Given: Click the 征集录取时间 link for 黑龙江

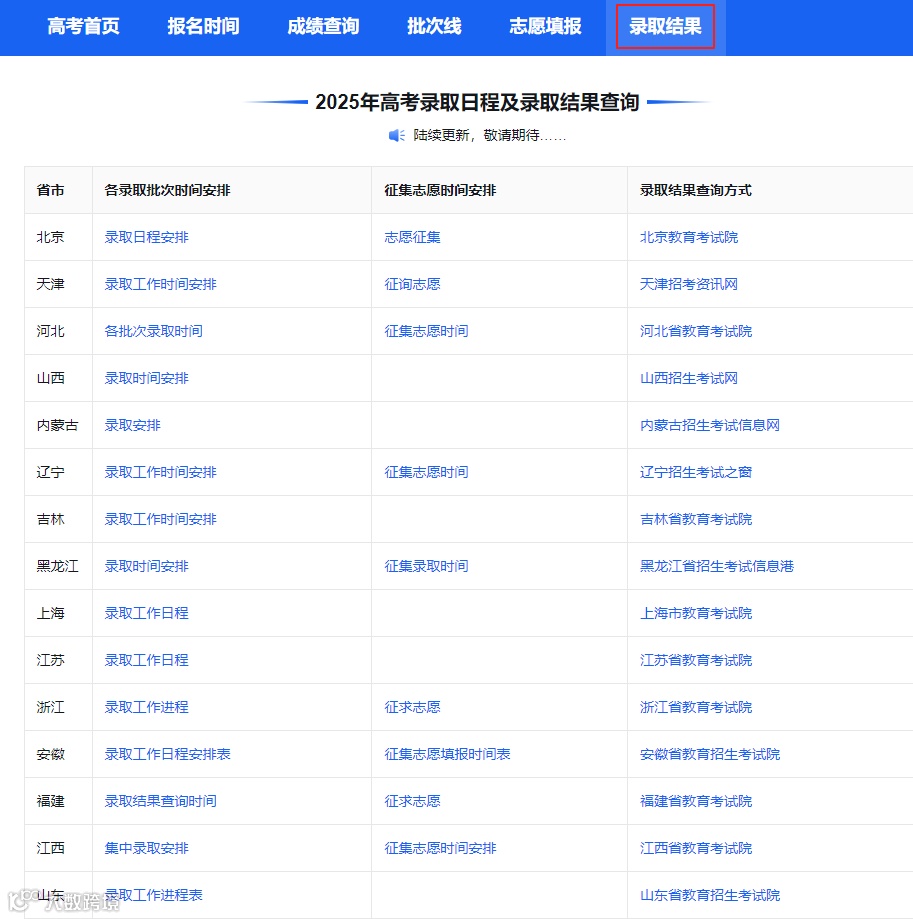Looking at the screenshot, I should (427, 566).
